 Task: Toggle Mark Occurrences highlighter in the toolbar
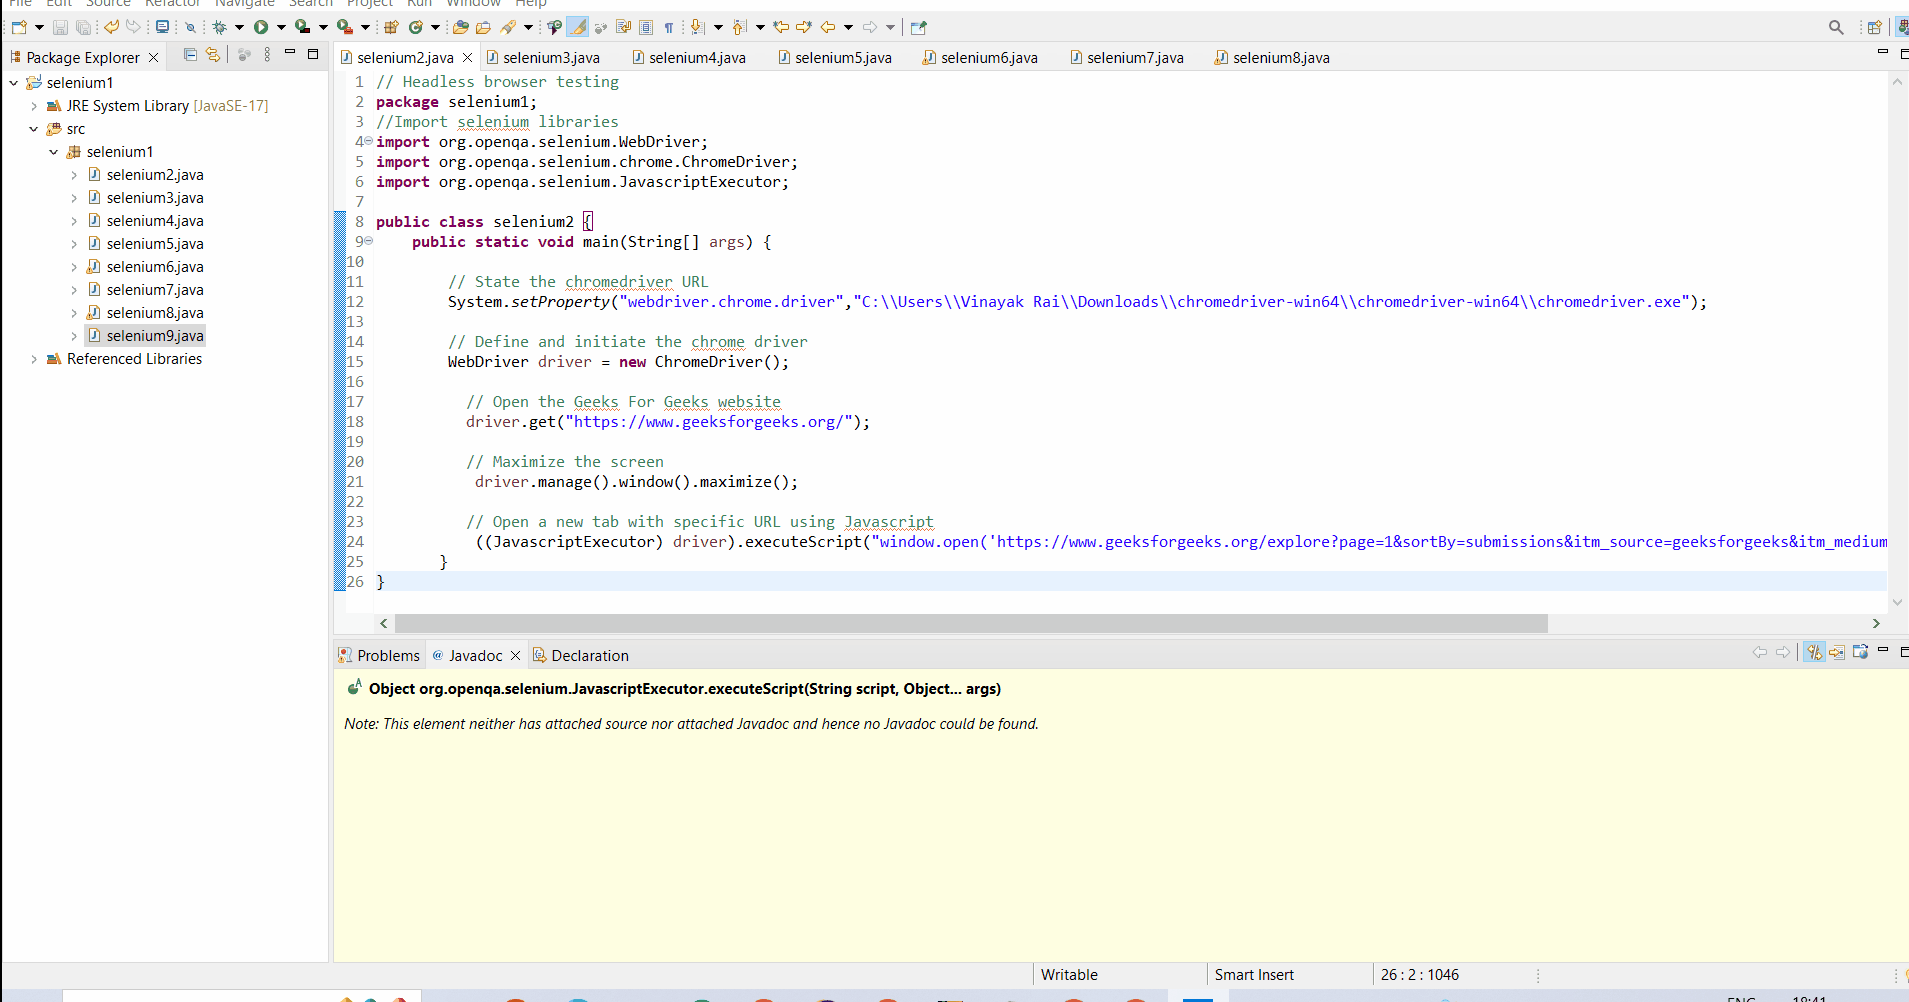(578, 27)
